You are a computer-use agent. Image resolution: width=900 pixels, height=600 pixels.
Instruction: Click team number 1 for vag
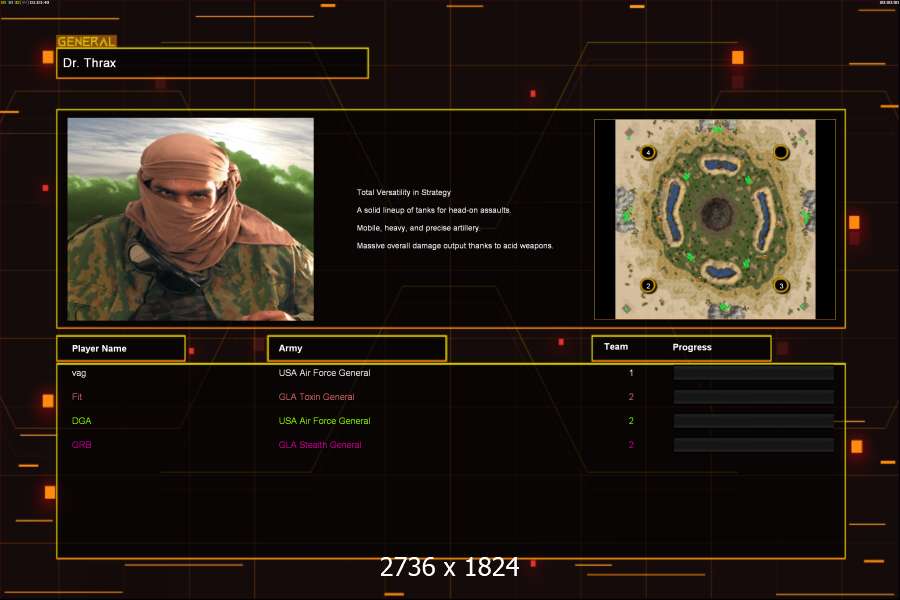[631, 373]
